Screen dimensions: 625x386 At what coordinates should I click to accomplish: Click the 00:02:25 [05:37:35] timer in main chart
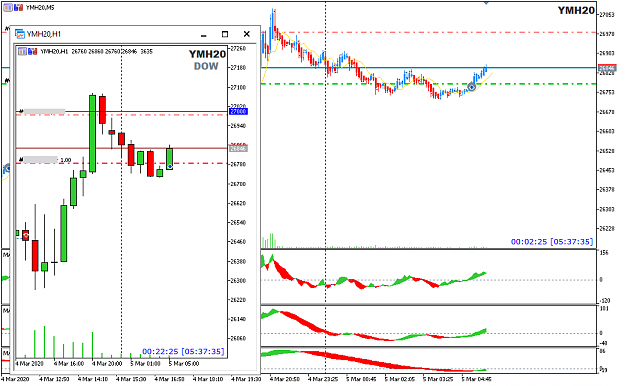(552, 242)
